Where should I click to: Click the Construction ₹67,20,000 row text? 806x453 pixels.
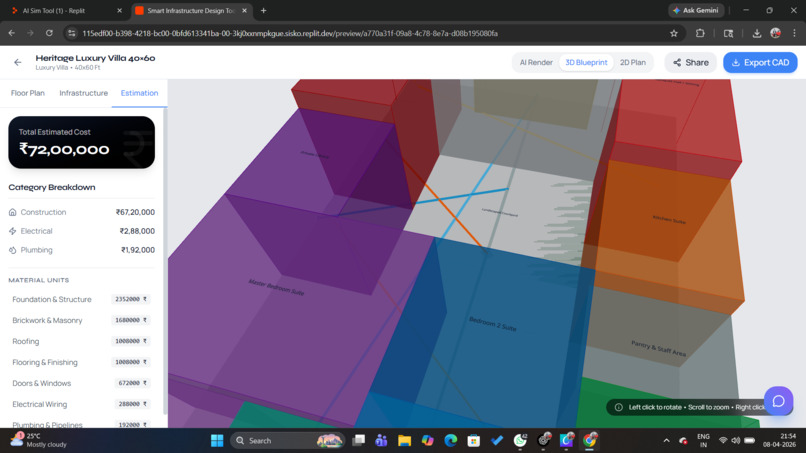click(81, 212)
